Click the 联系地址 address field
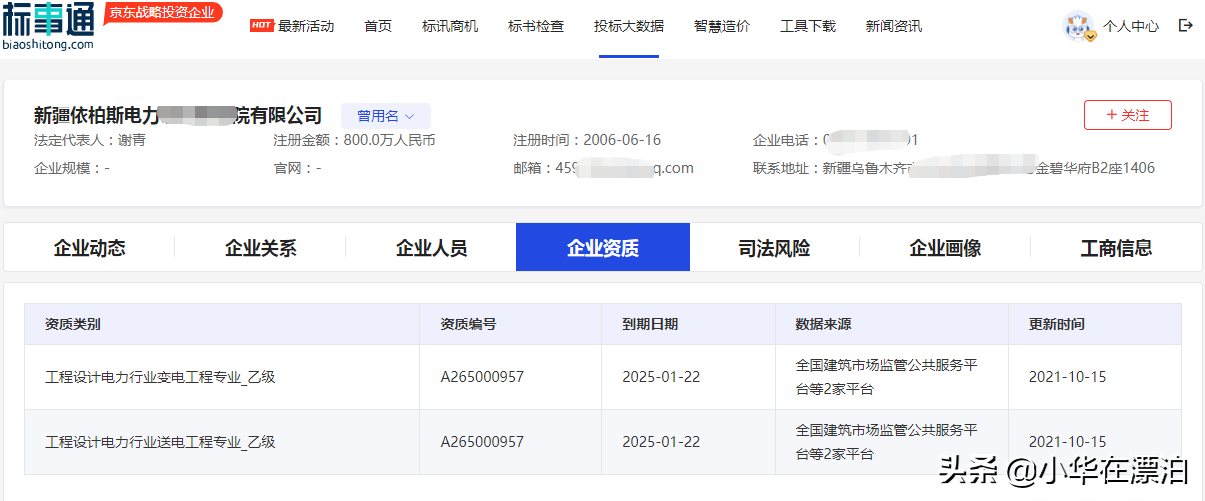This screenshot has height=501, width=1205. click(x=954, y=168)
